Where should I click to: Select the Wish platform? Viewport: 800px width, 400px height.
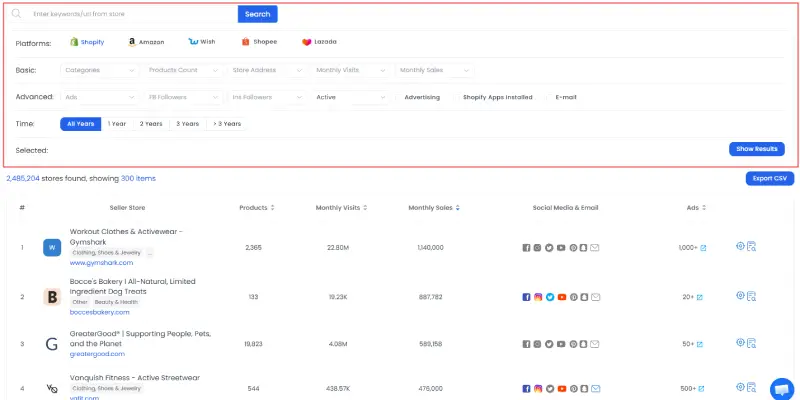pyautogui.click(x=202, y=42)
